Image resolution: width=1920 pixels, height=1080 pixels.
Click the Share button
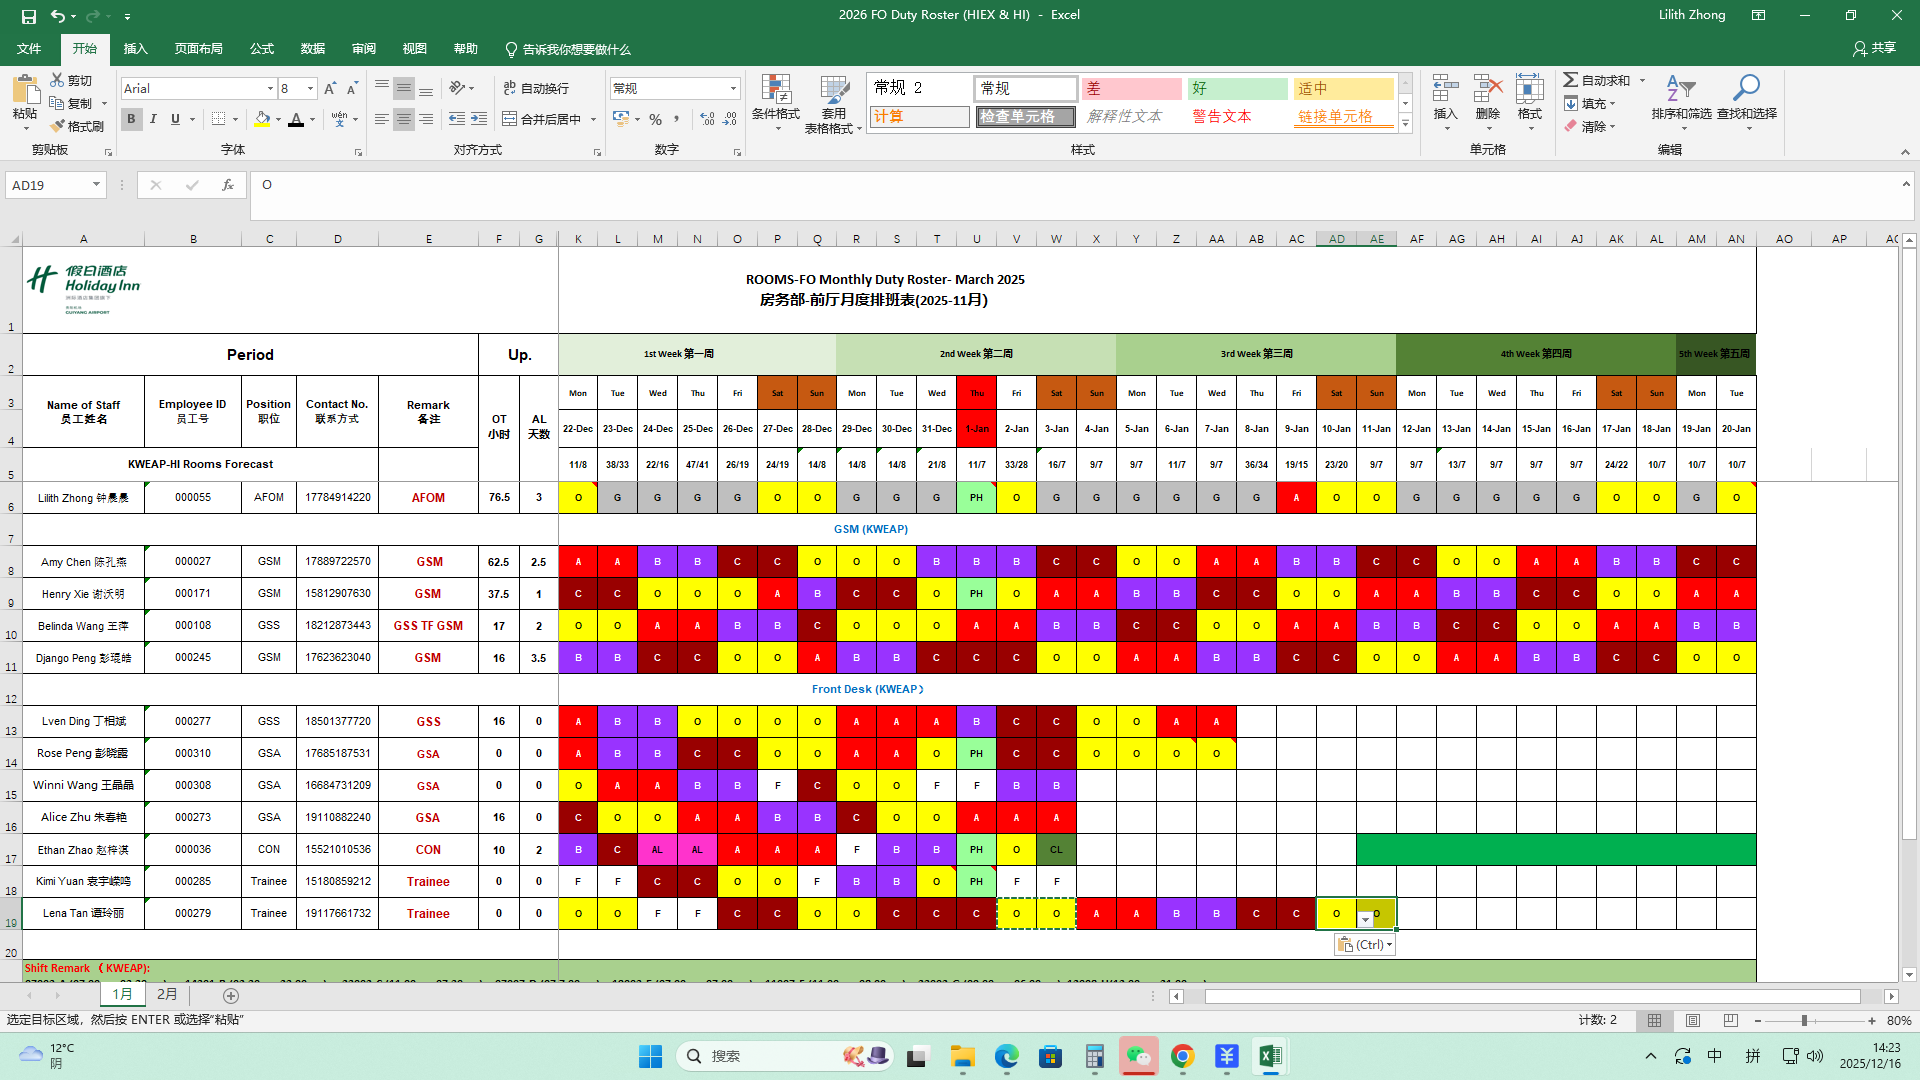(x=1874, y=48)
